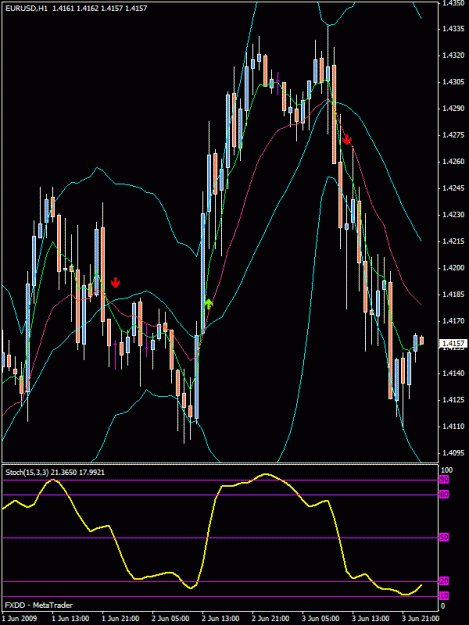Image resolution: width=469 pixels, height=625 pixels.
Task: Click the 1.4170 price axis label
Action: pos(453,321)
